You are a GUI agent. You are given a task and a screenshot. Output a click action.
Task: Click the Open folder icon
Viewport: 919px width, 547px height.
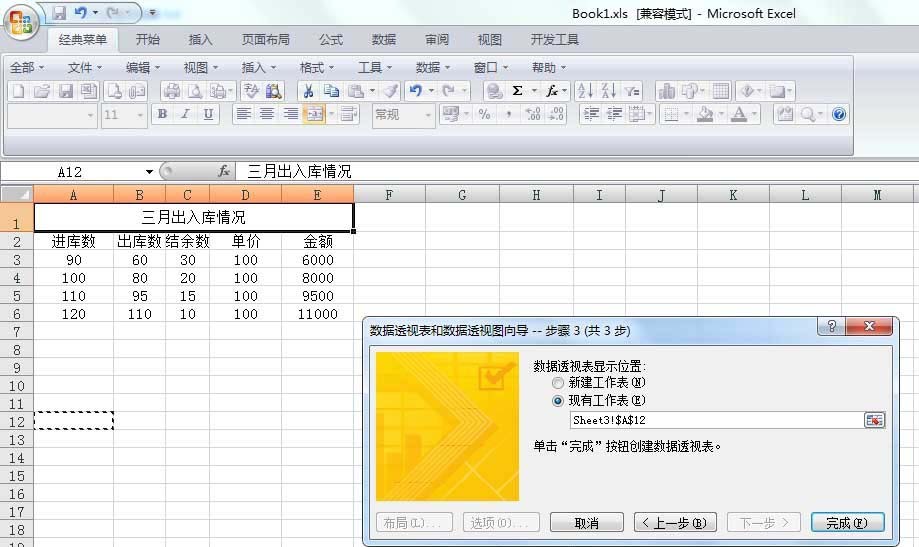tap(42, 91)
